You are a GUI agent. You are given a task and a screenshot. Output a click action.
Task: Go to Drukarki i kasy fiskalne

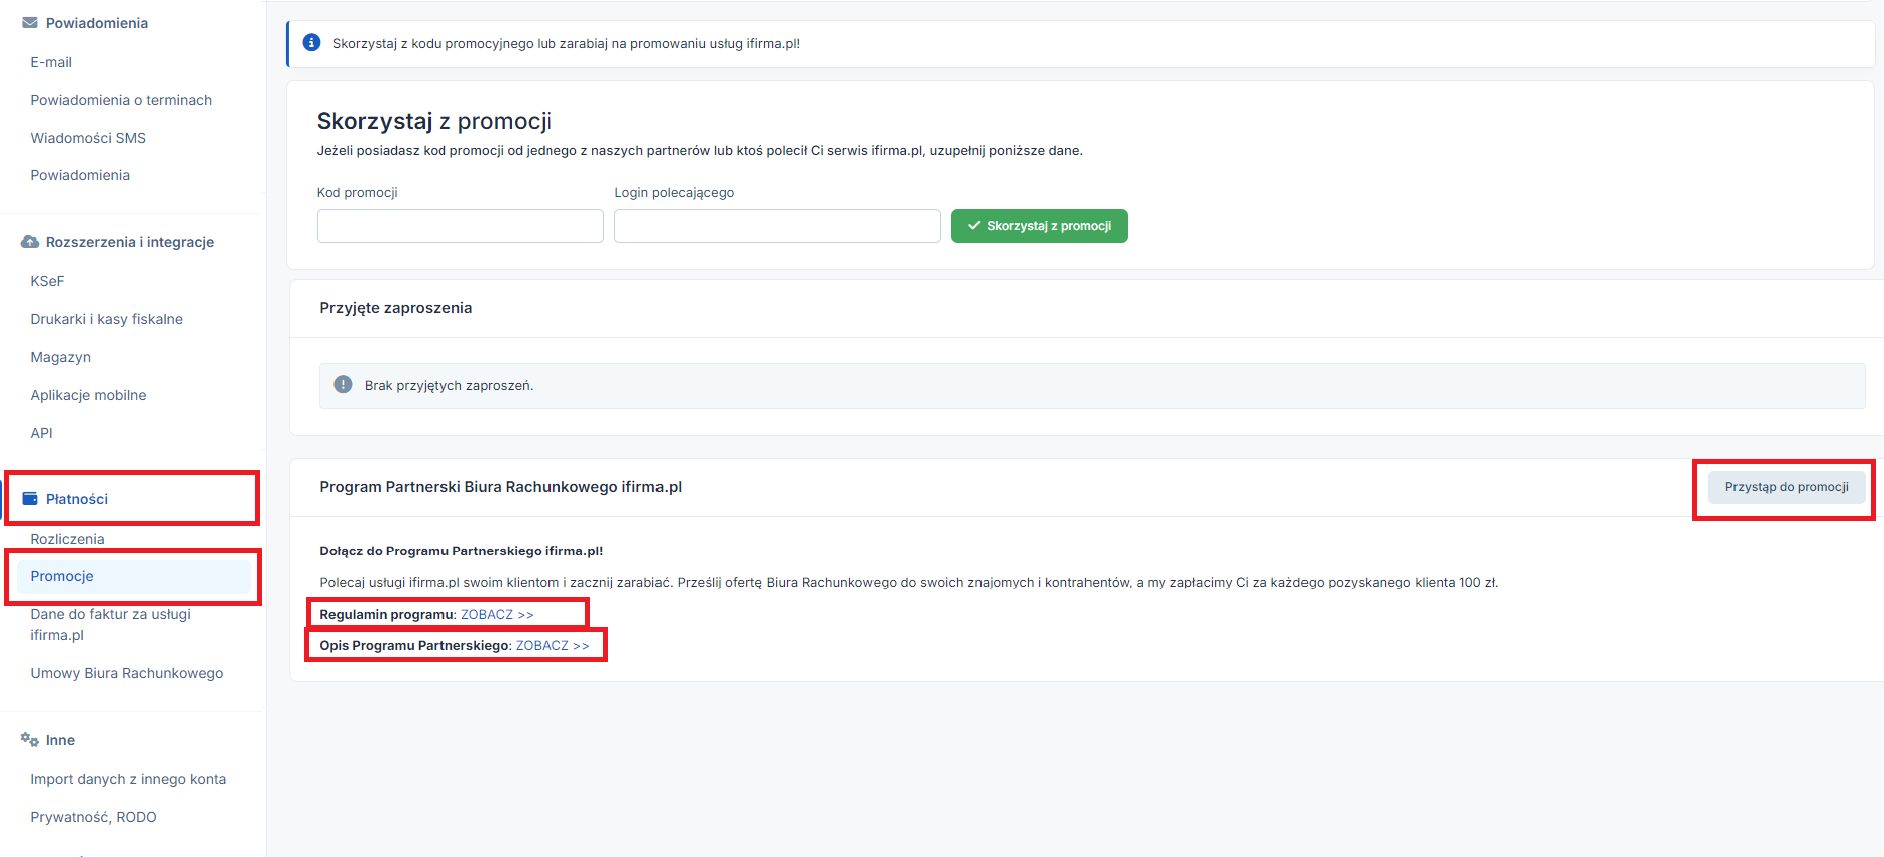coord(106,319)
